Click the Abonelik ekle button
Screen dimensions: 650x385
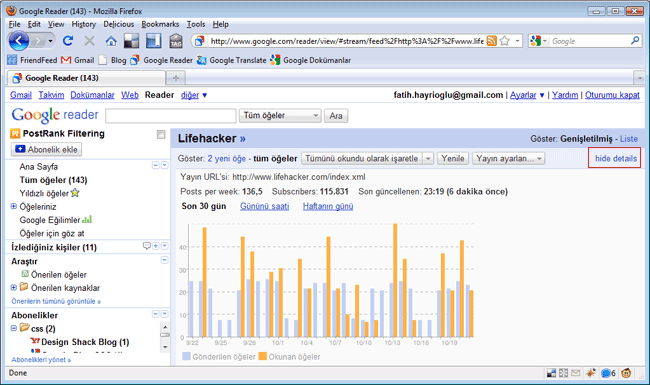coord(46,149)
